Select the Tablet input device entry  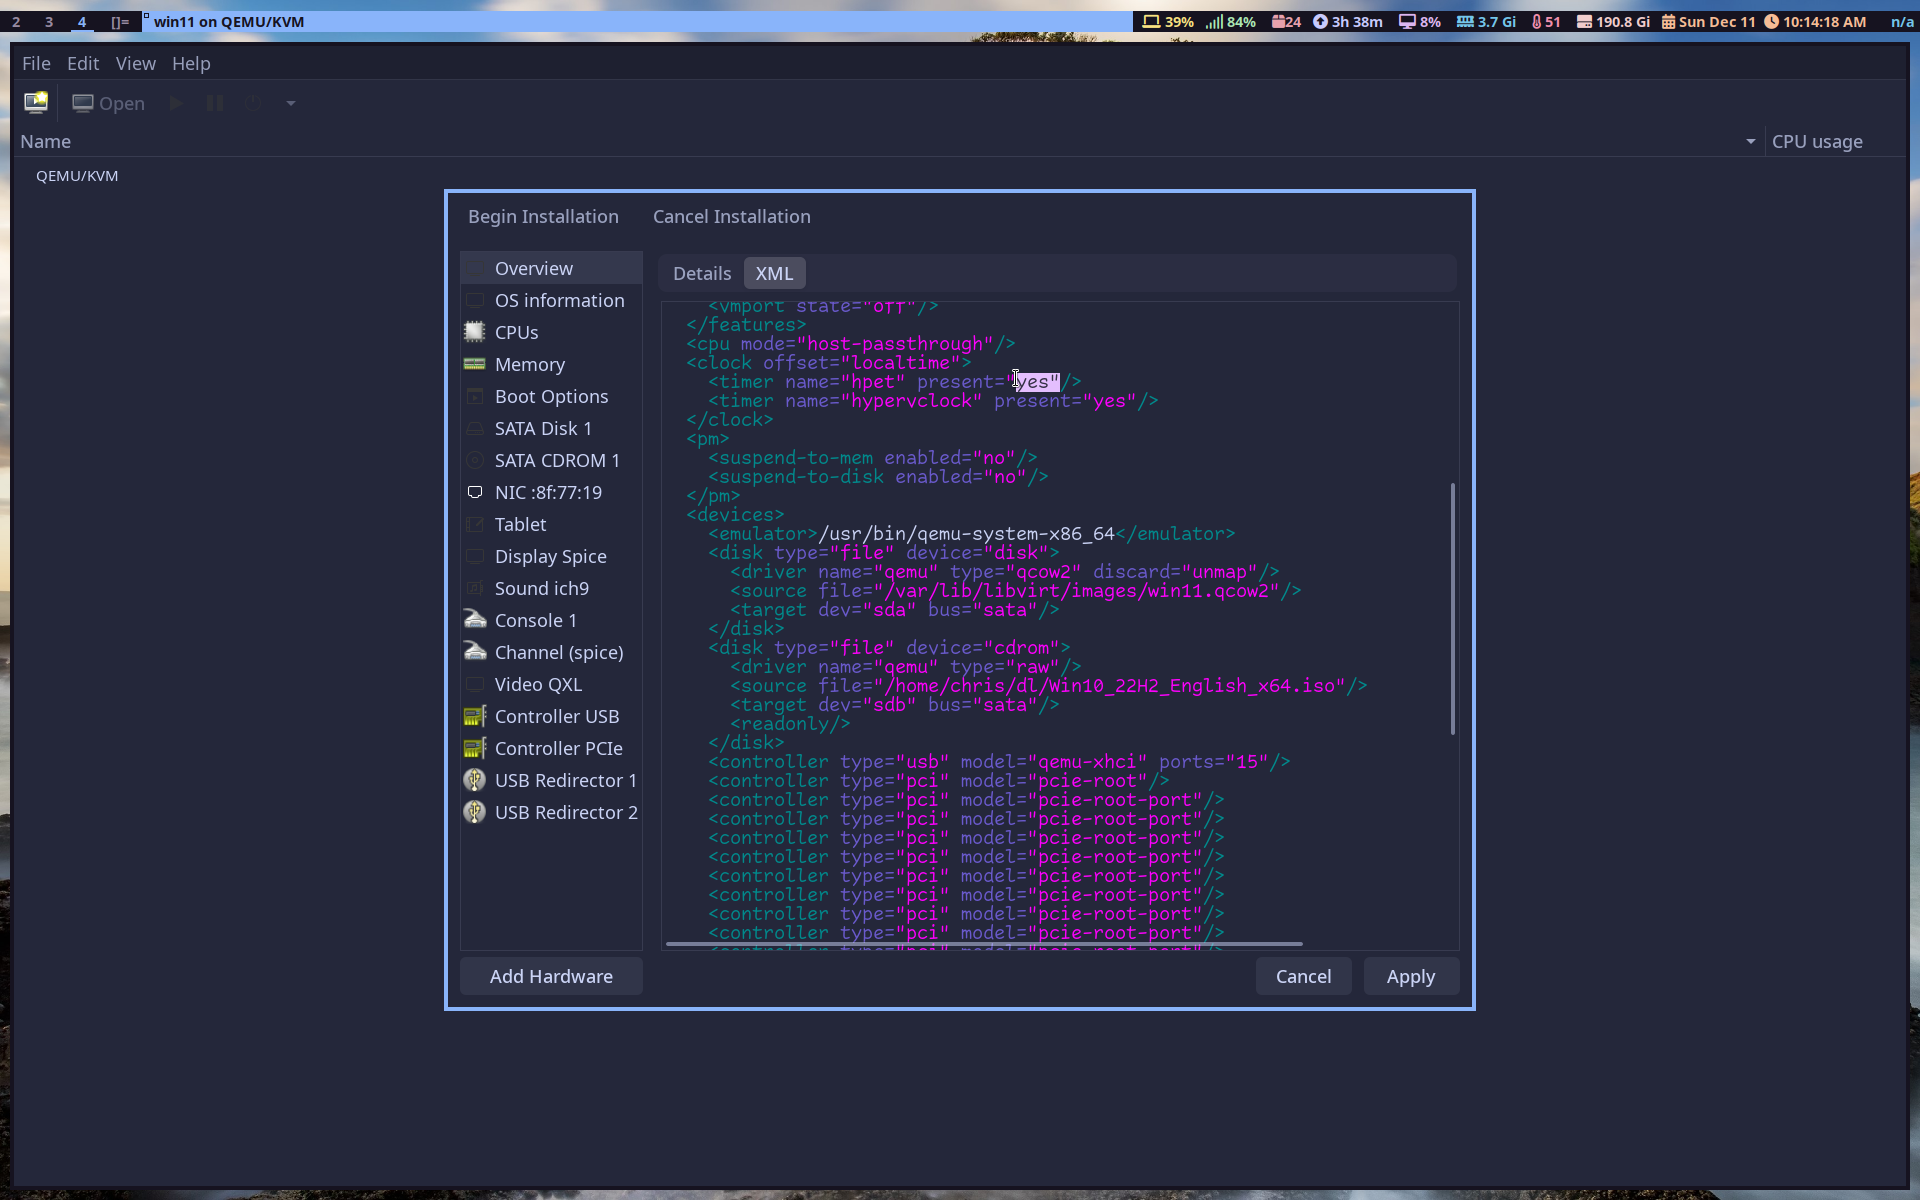click(x=551, y=524)
